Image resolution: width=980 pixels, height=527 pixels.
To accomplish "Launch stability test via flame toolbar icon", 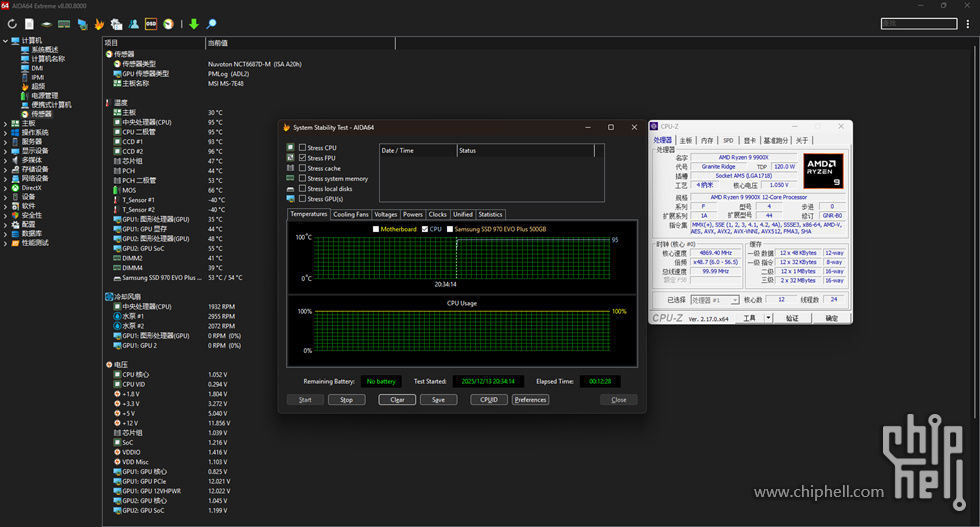I will (x=99, y=24).
